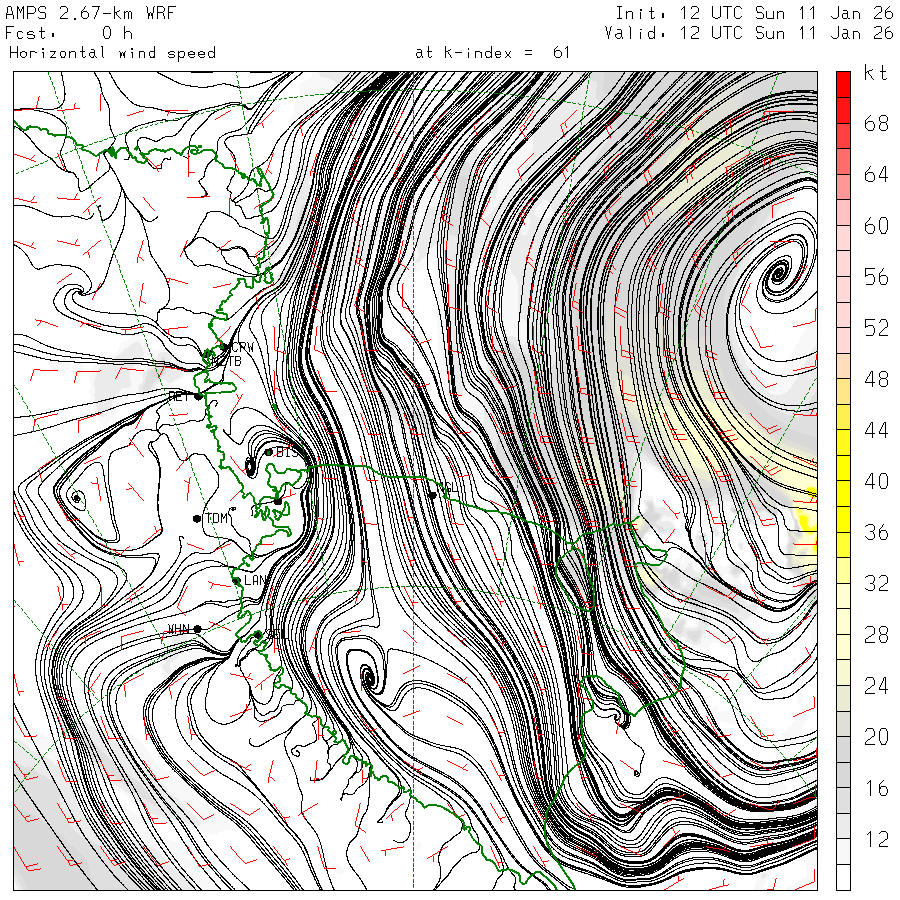Click the WHN station marker dot
Image resolution: width=900 pixels, height=900 pixels.
pyautogui.click(x=197, y=629)
